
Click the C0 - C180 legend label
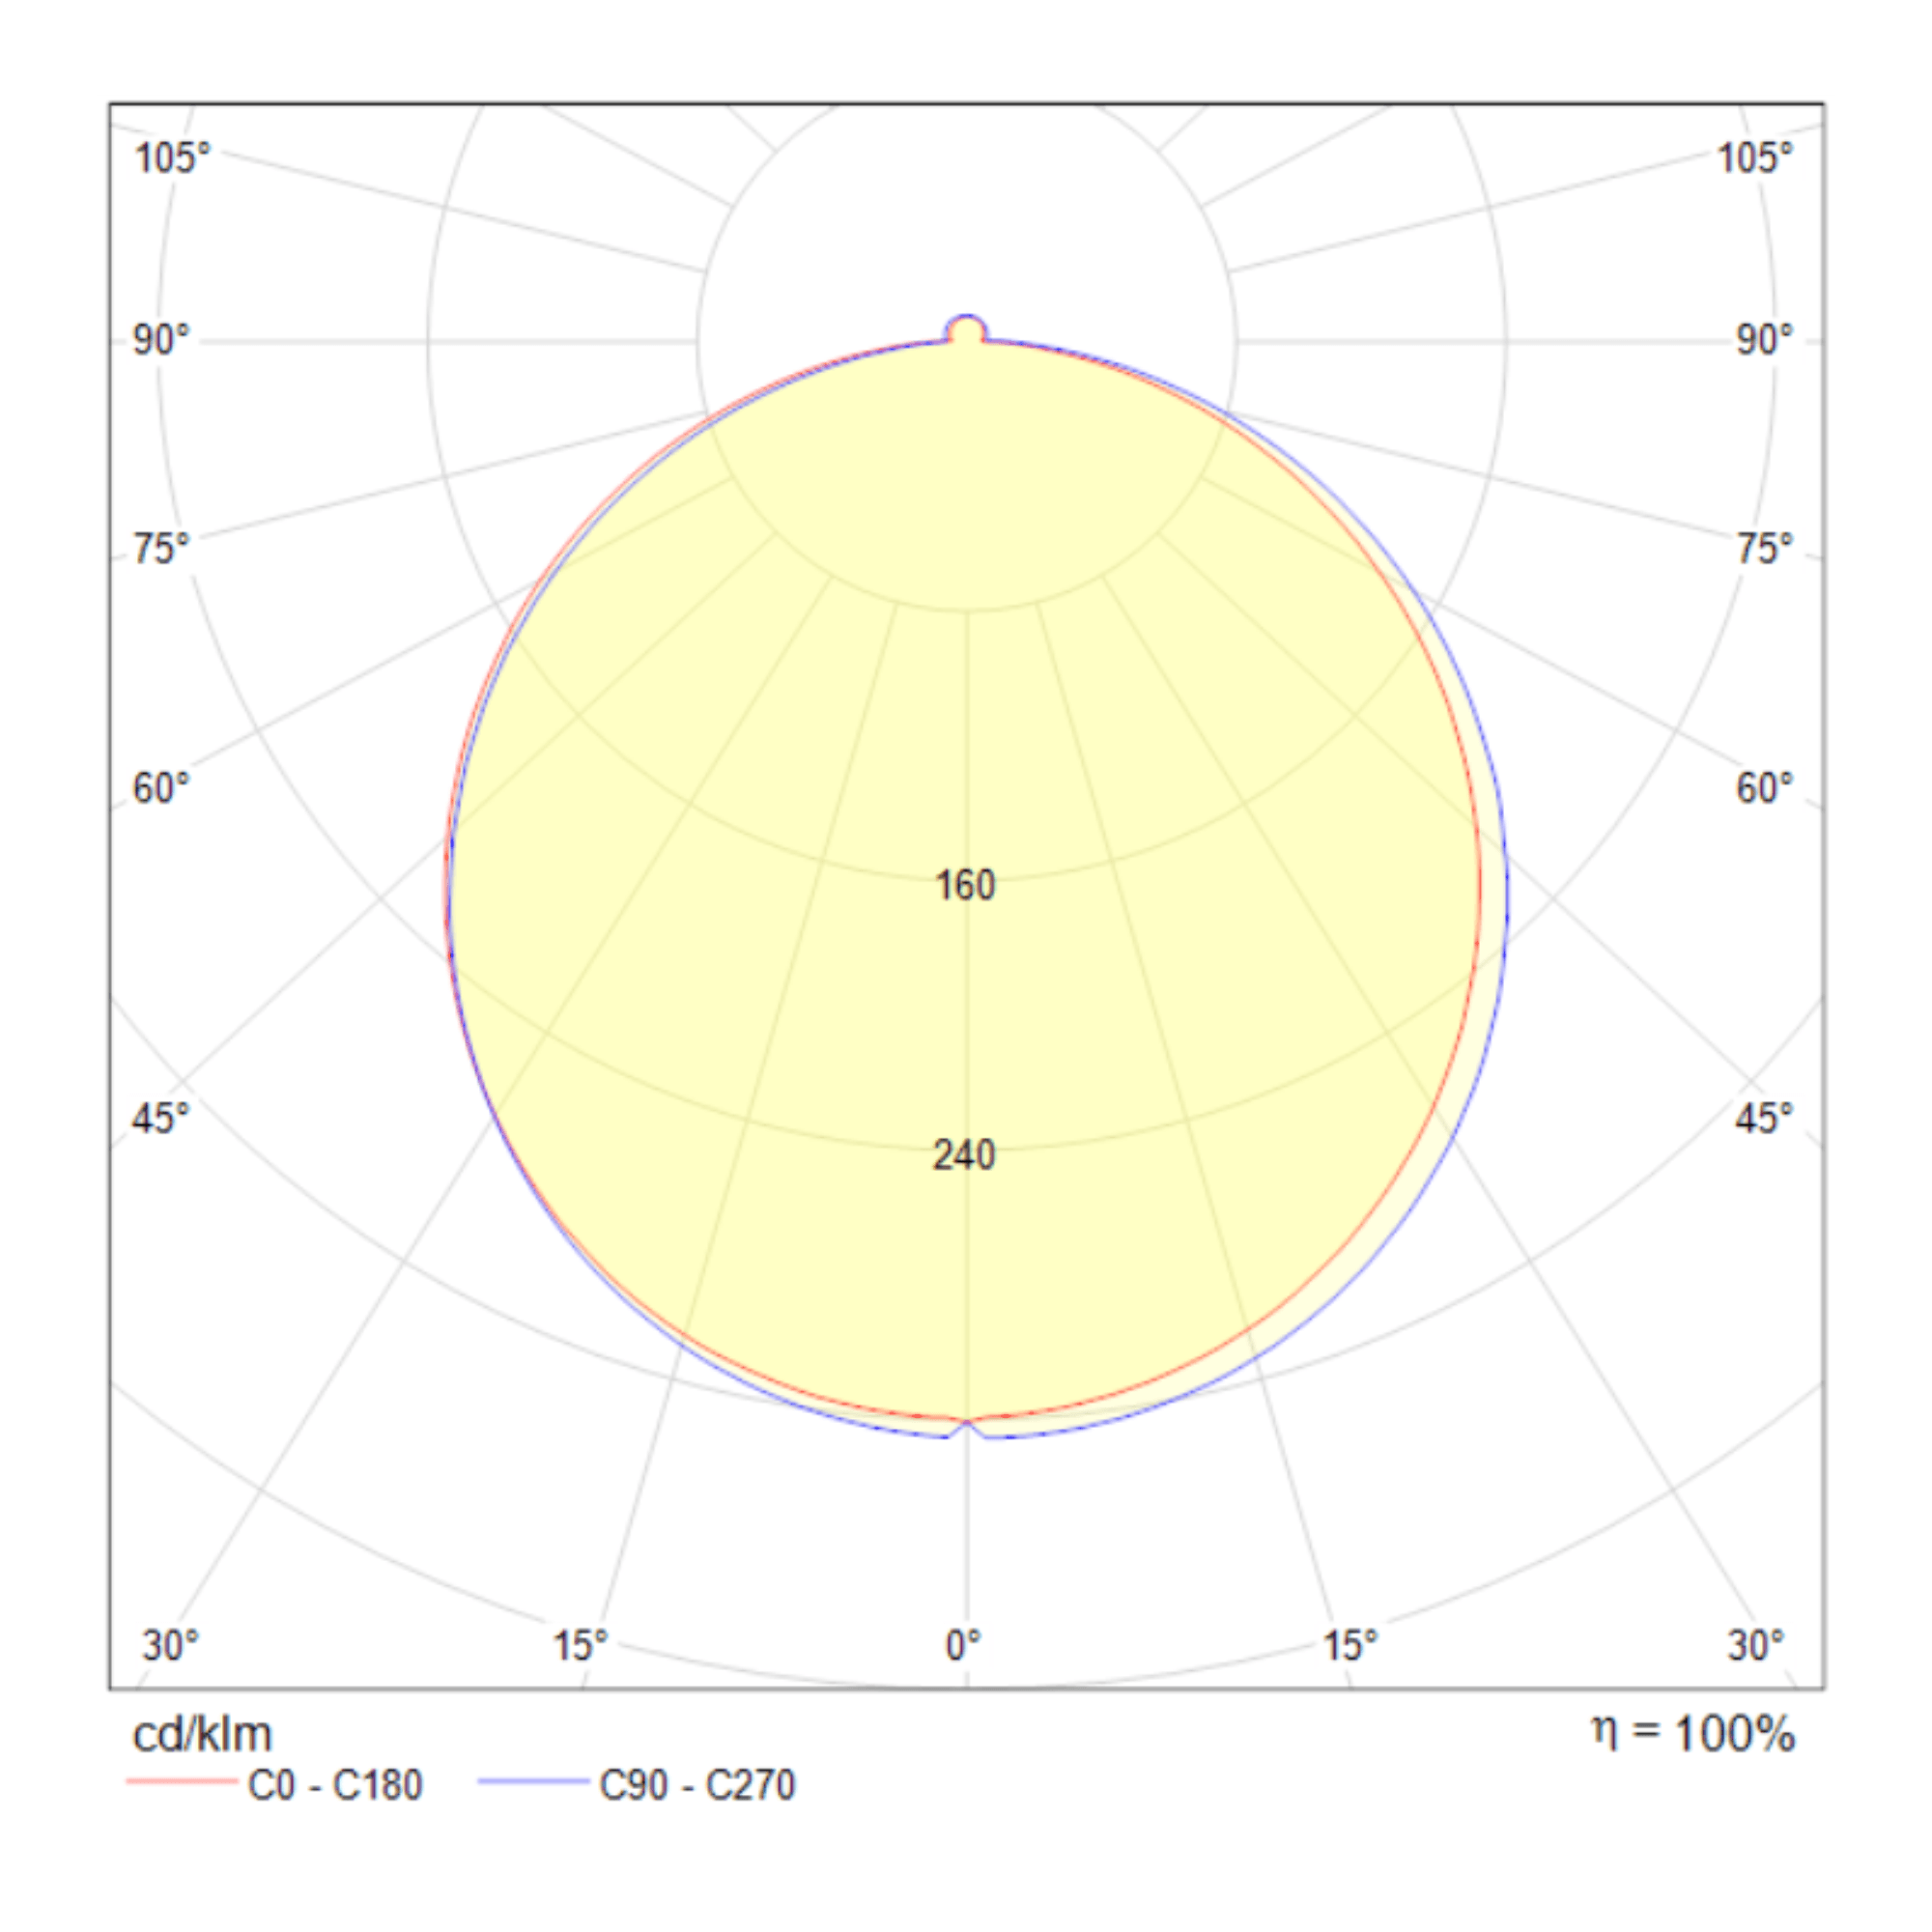335,1784
